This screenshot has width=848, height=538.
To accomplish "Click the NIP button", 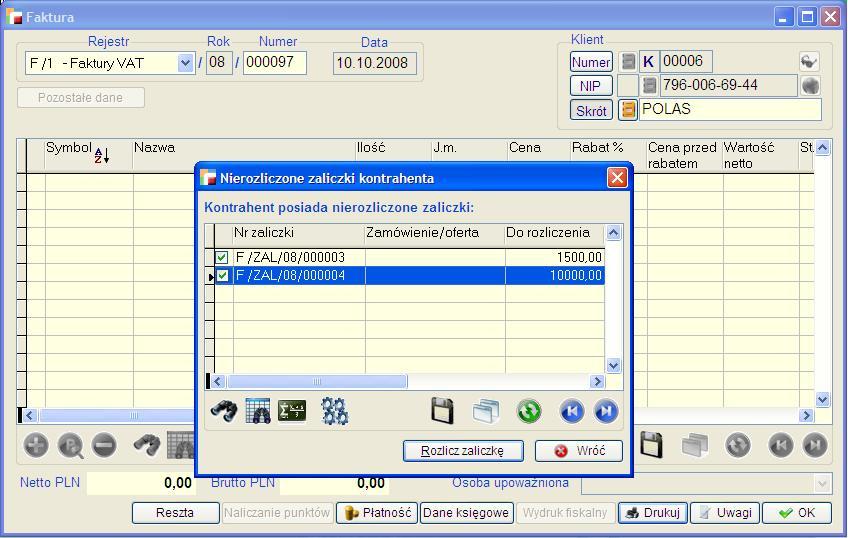I will [591, 86].
